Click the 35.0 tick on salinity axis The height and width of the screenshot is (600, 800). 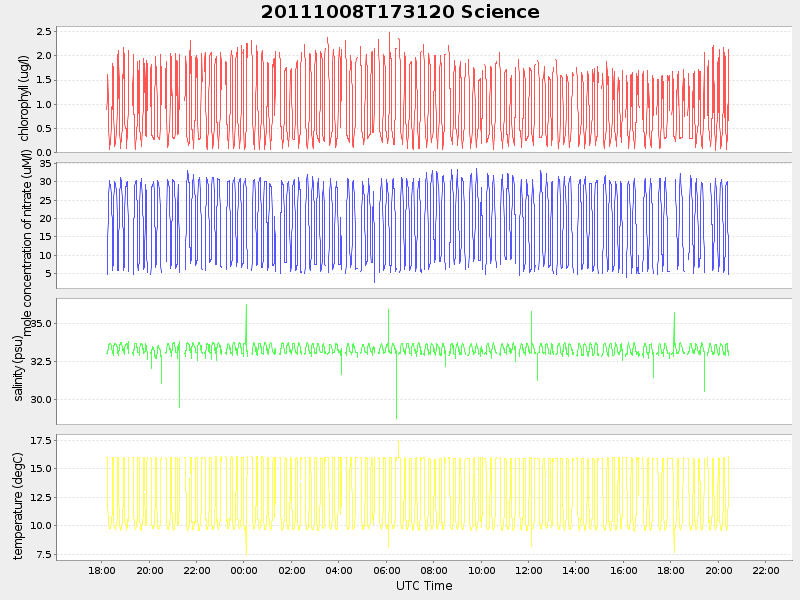(x=41, y=324)
